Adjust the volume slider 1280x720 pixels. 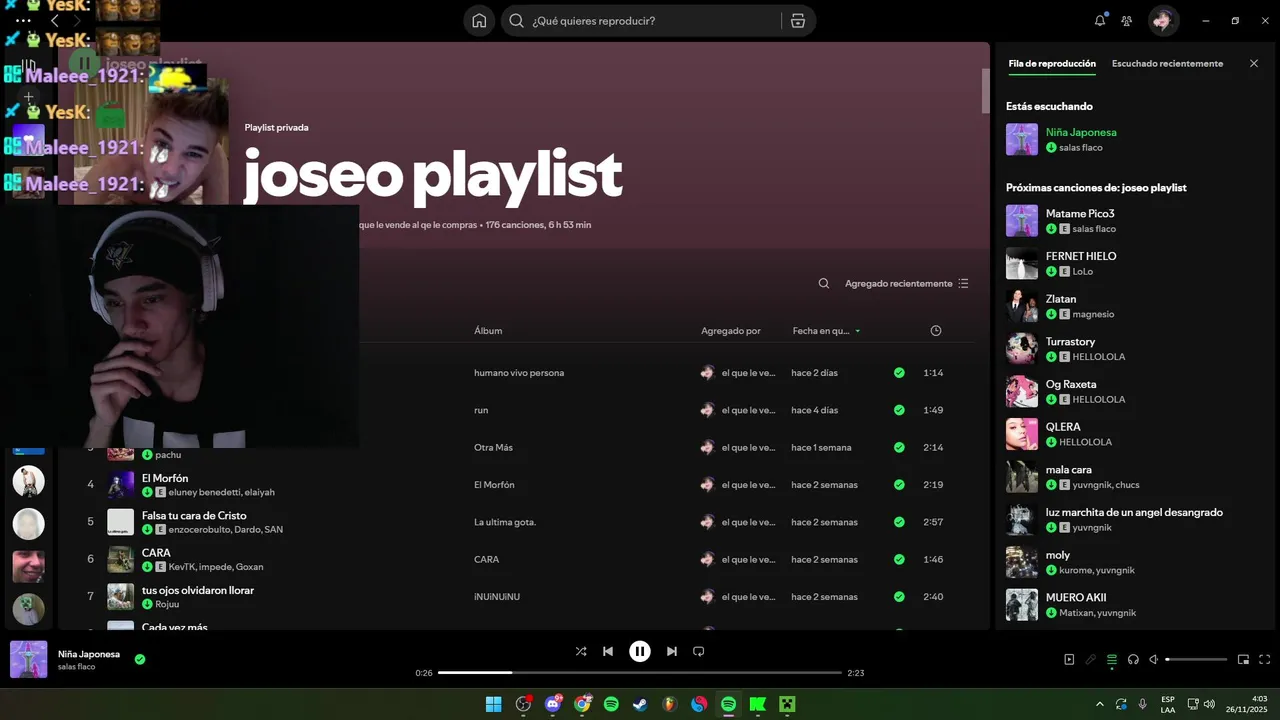click(x=1196, y=660)
